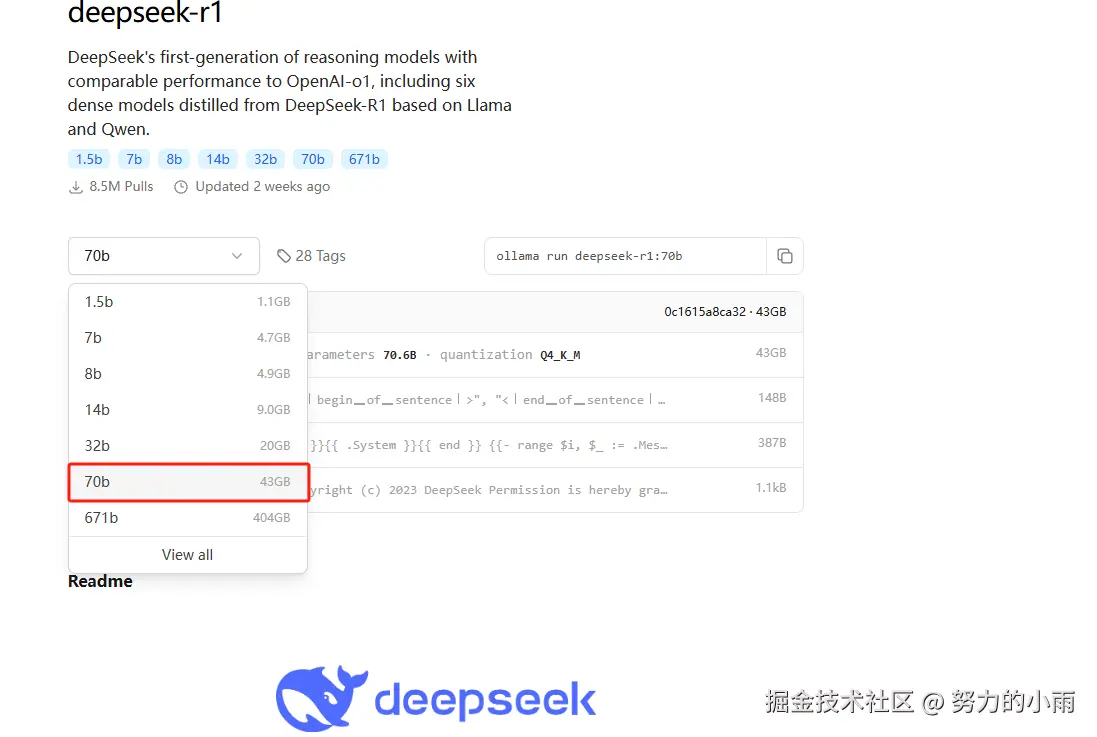Click the DeepSeek whale logo
The image size is (1097, 737).
pyautogui.click(x=321, y=698)
